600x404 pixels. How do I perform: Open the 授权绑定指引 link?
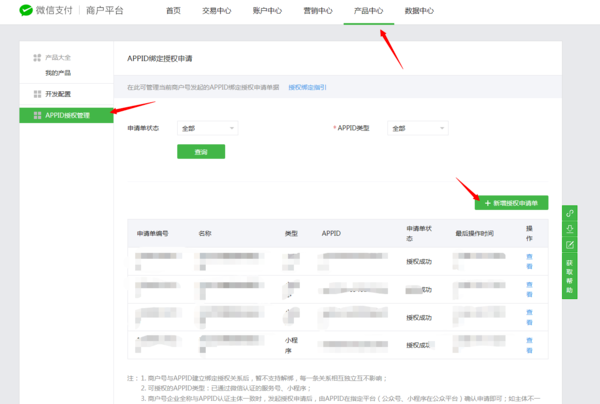[307, 88]
